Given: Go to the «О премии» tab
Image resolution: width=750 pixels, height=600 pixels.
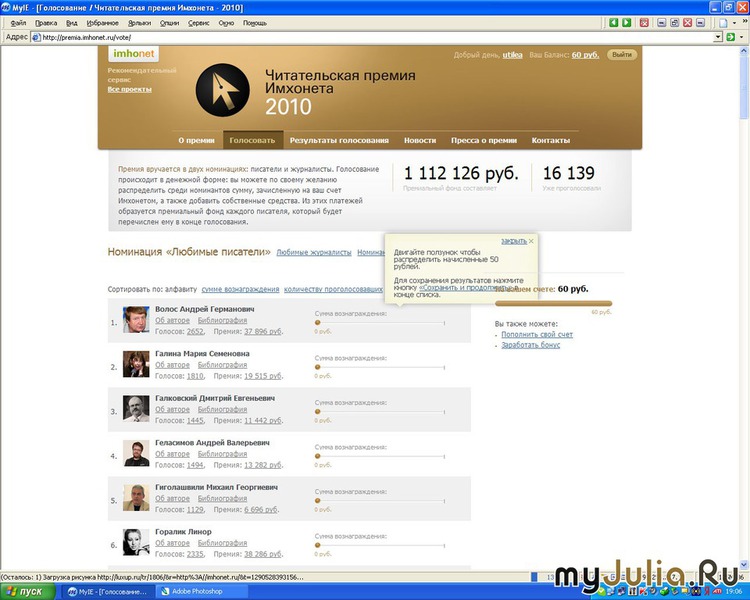Looking at the screenshot, I should [197, 140].
